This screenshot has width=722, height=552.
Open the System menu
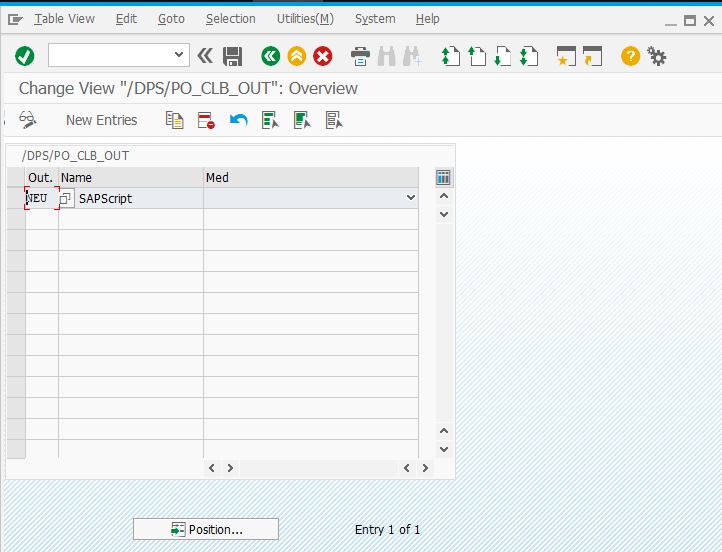point(375,19)
